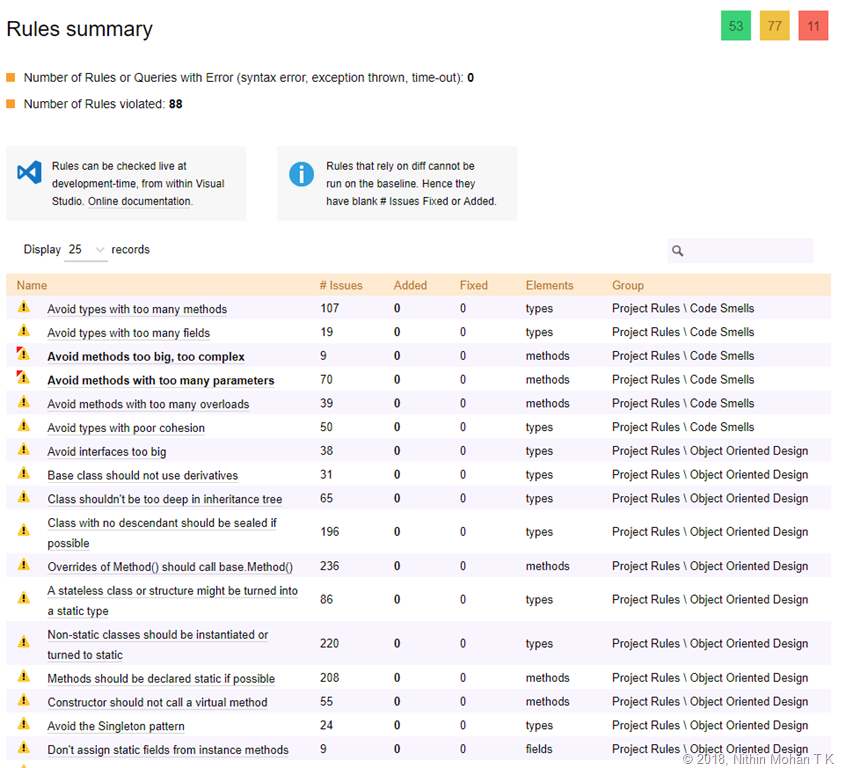Click the Visual Studio logo icon

pos(29,173)
